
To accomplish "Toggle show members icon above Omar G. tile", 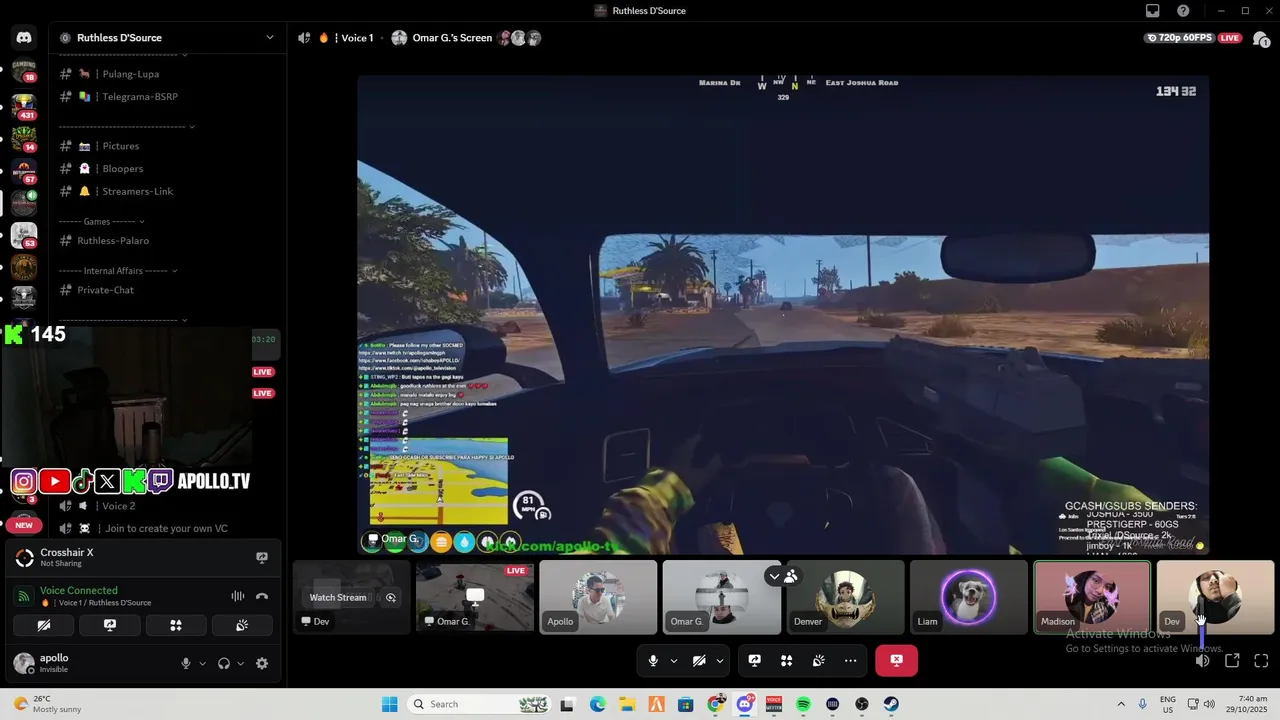I will [791, 576].
